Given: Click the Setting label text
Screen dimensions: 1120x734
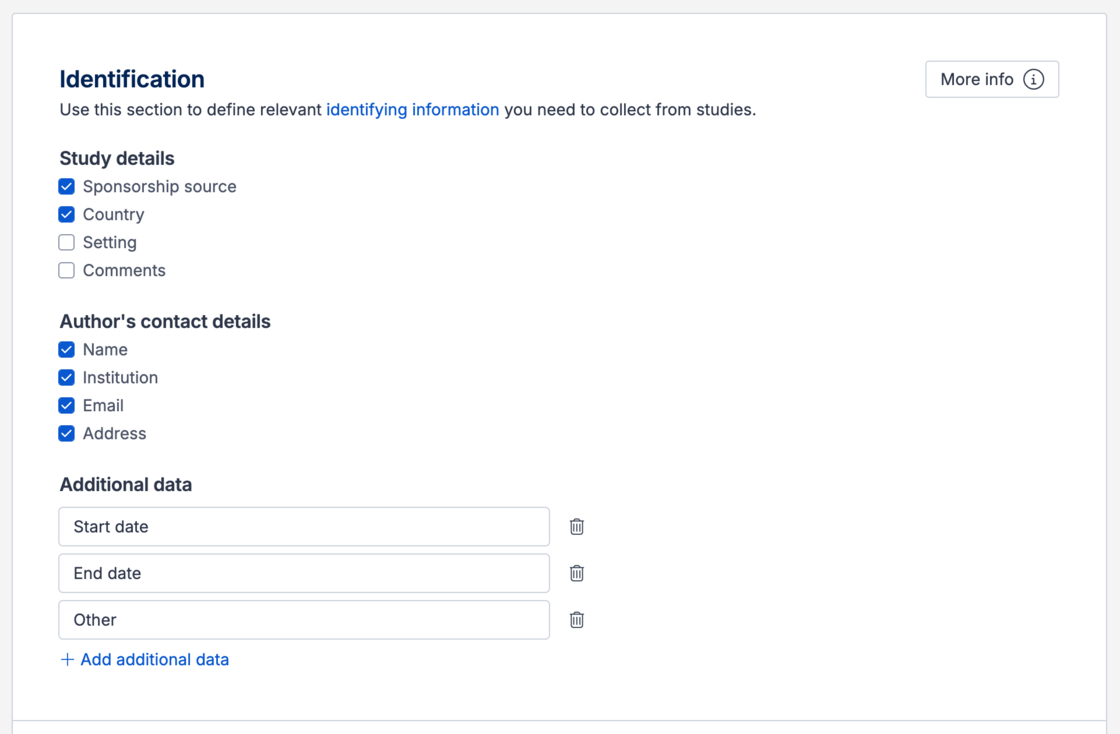Looking at the screenshot, I should point(109,243).
